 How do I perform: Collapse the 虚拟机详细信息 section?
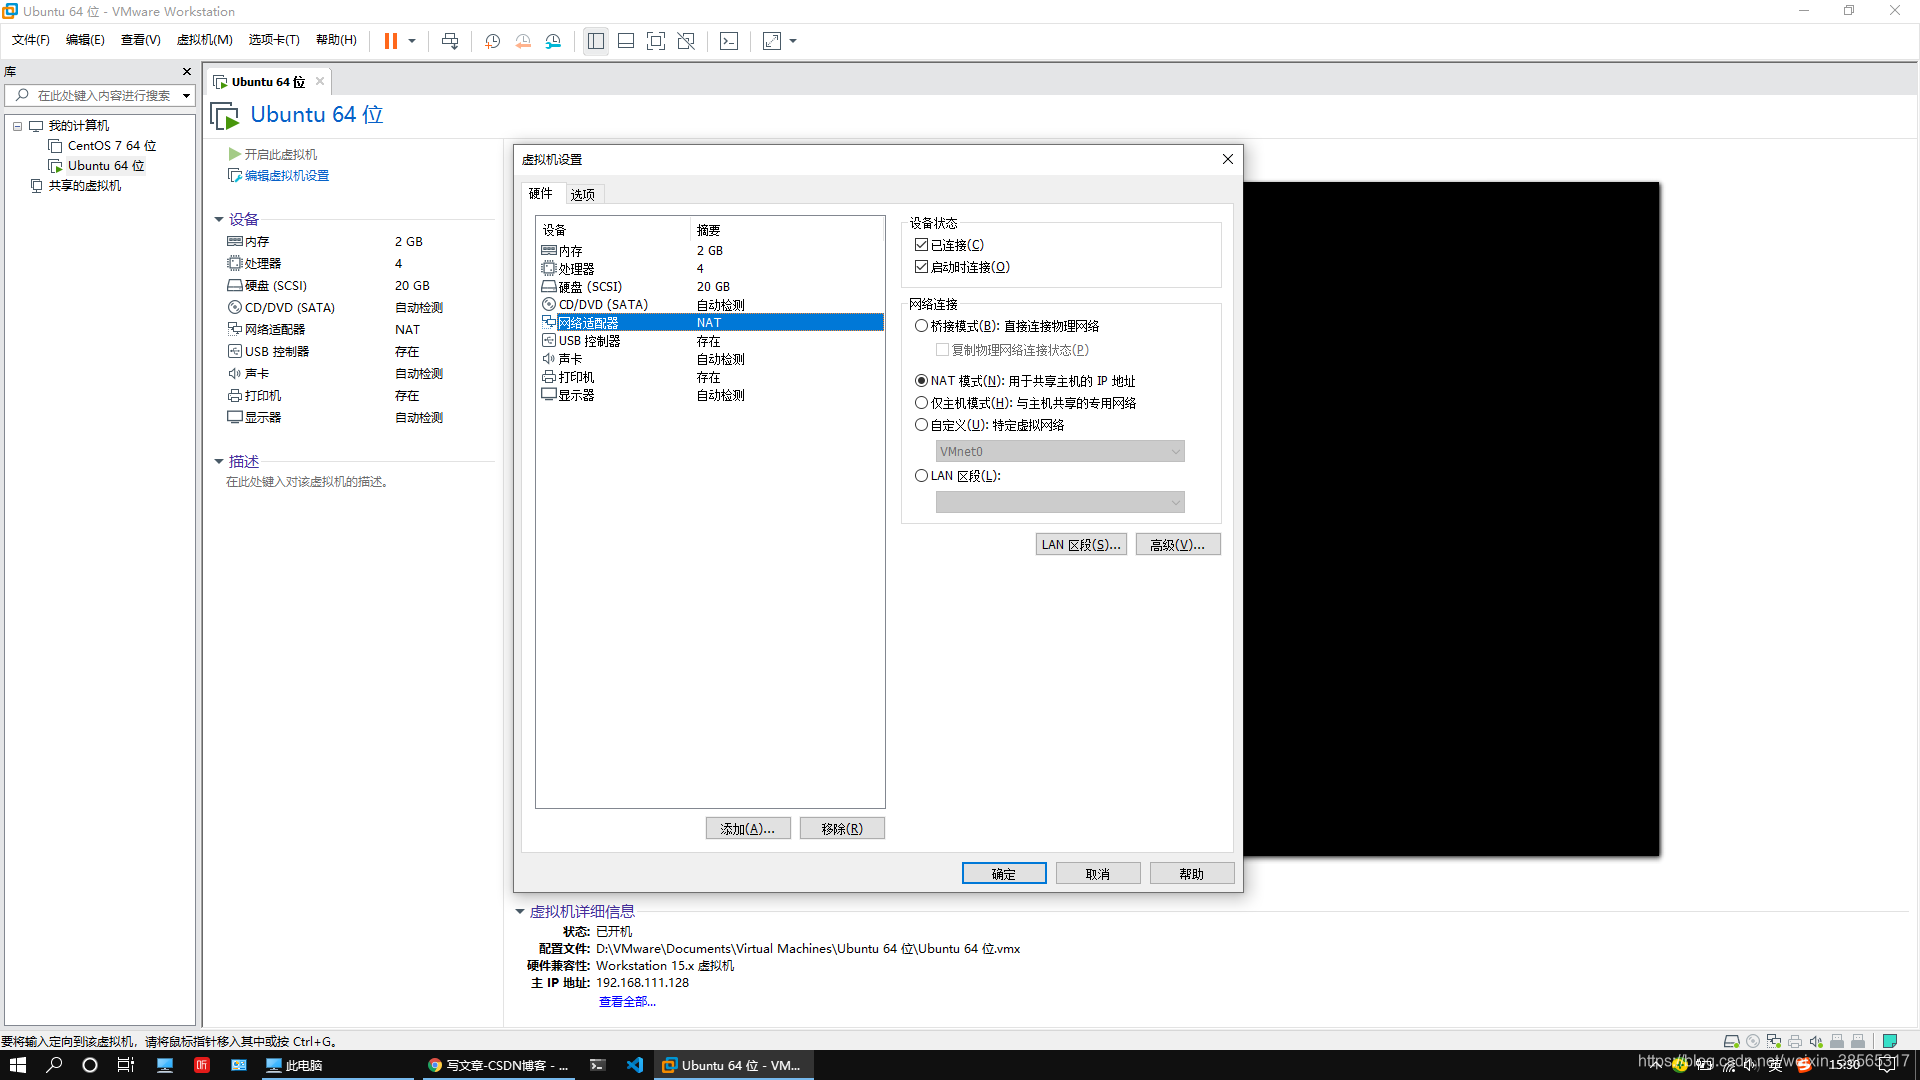pyautogui.click(x=520, y=911)
